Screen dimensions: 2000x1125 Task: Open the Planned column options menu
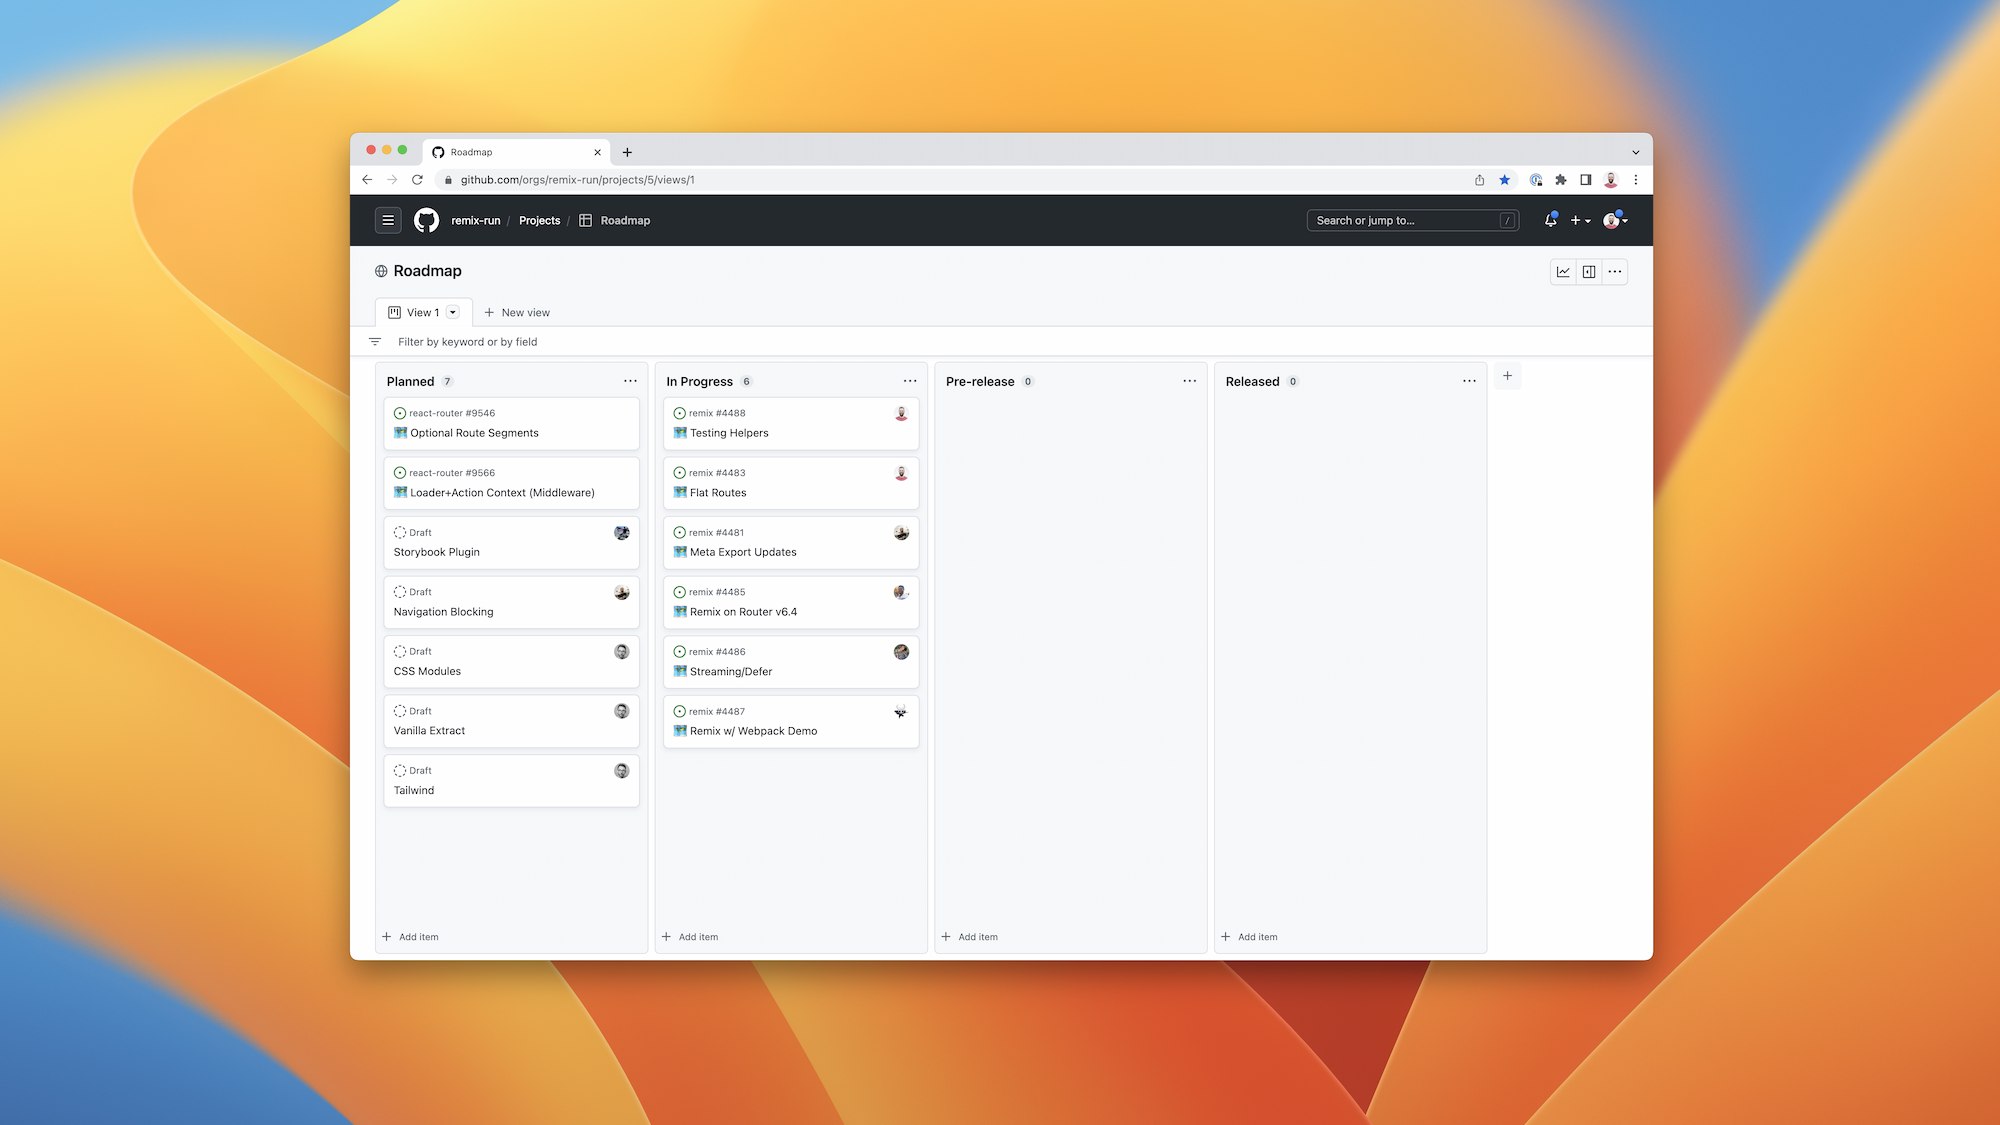(630, 381)
